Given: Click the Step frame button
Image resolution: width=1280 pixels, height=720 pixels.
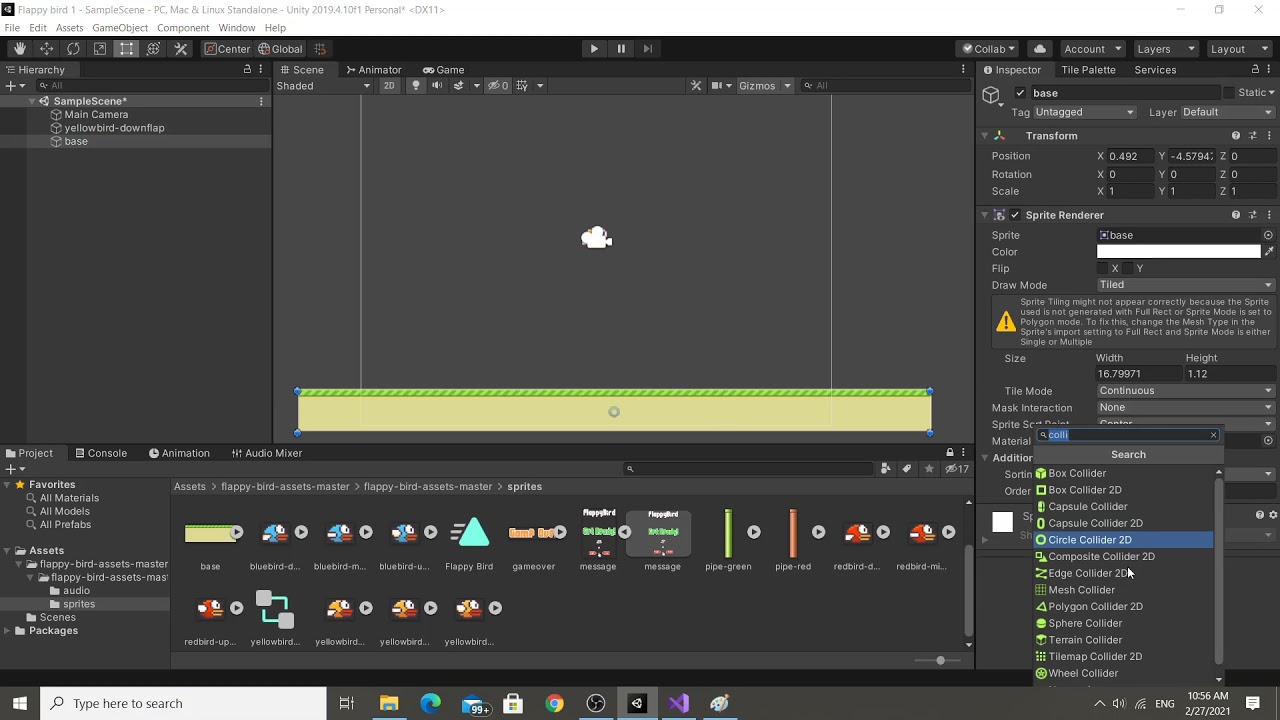Looking at the screenshot, I should [648, 49].
